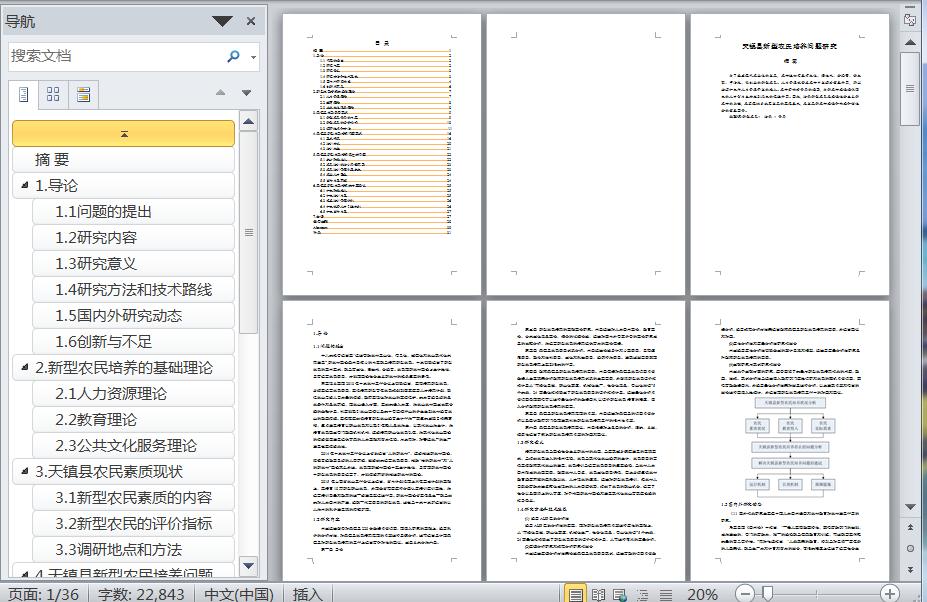The width and height of the screenshot is (927, 602).
Task: Click the abstract page titled 天镇县新型农民培养问题研究
Action: [790, 154]
